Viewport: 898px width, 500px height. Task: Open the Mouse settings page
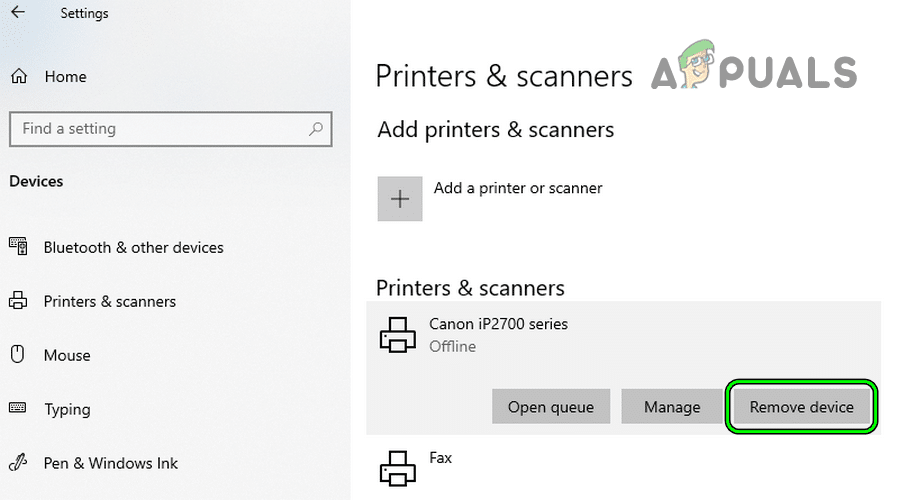[x=67, y=355]
